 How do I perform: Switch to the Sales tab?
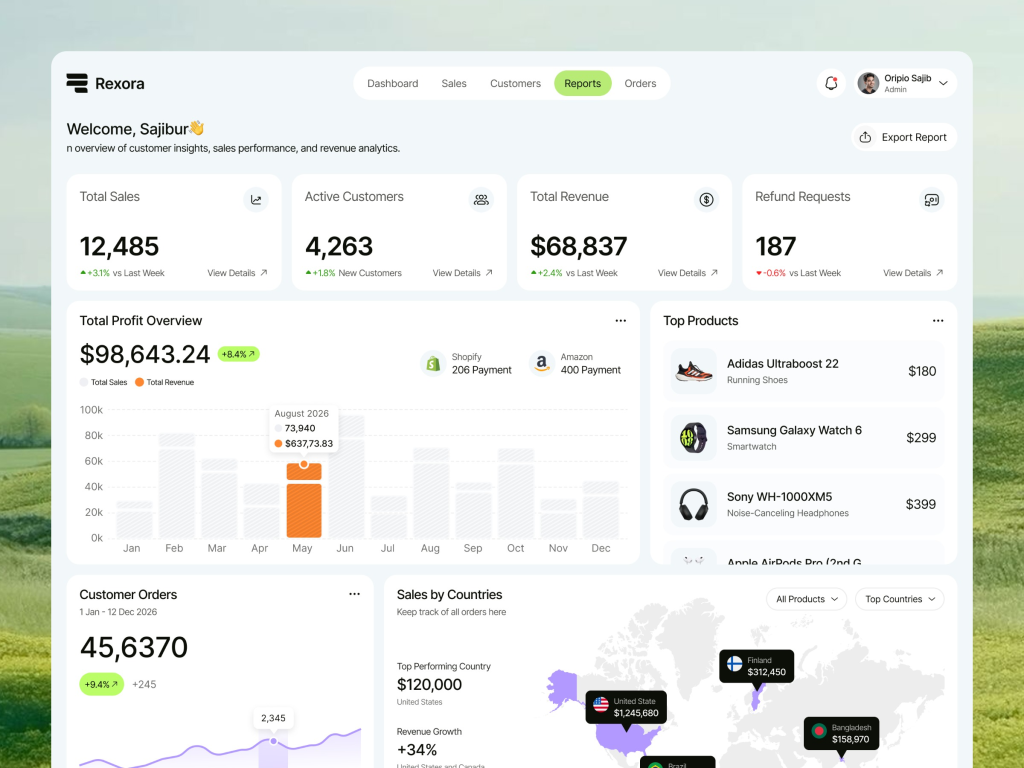[x=454, y=84]
